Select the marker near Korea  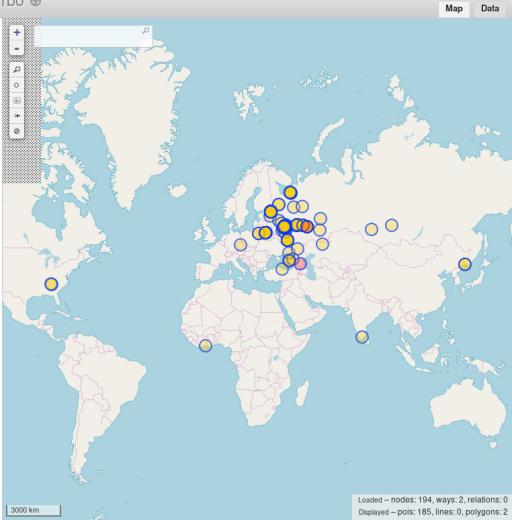tap(465, 264)
